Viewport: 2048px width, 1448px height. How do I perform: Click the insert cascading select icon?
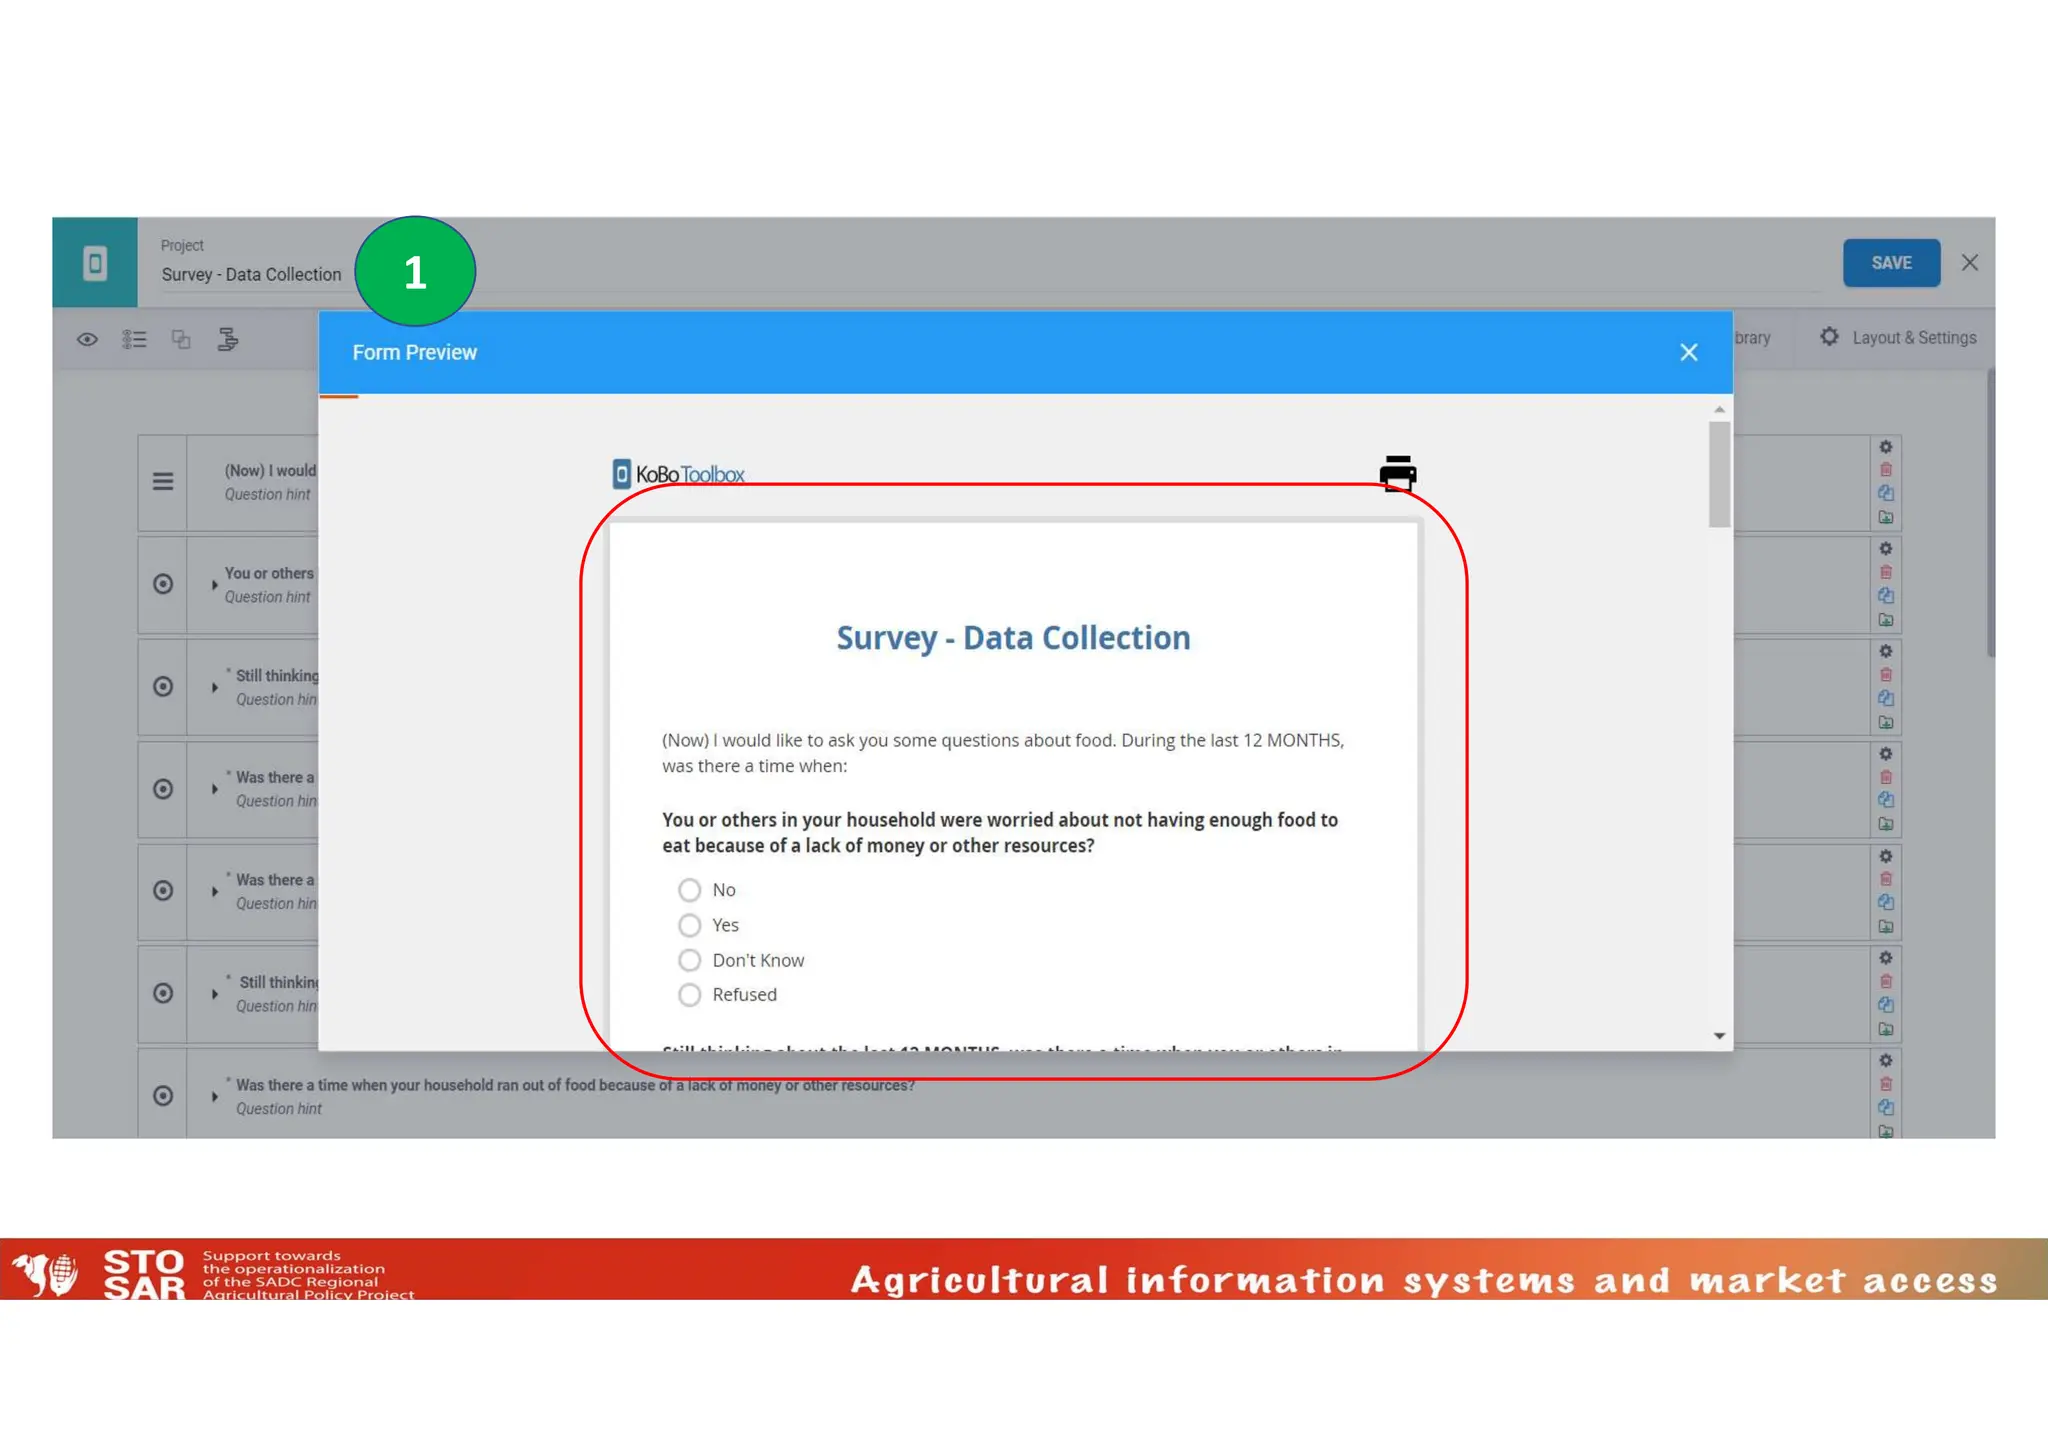point(228,339)
